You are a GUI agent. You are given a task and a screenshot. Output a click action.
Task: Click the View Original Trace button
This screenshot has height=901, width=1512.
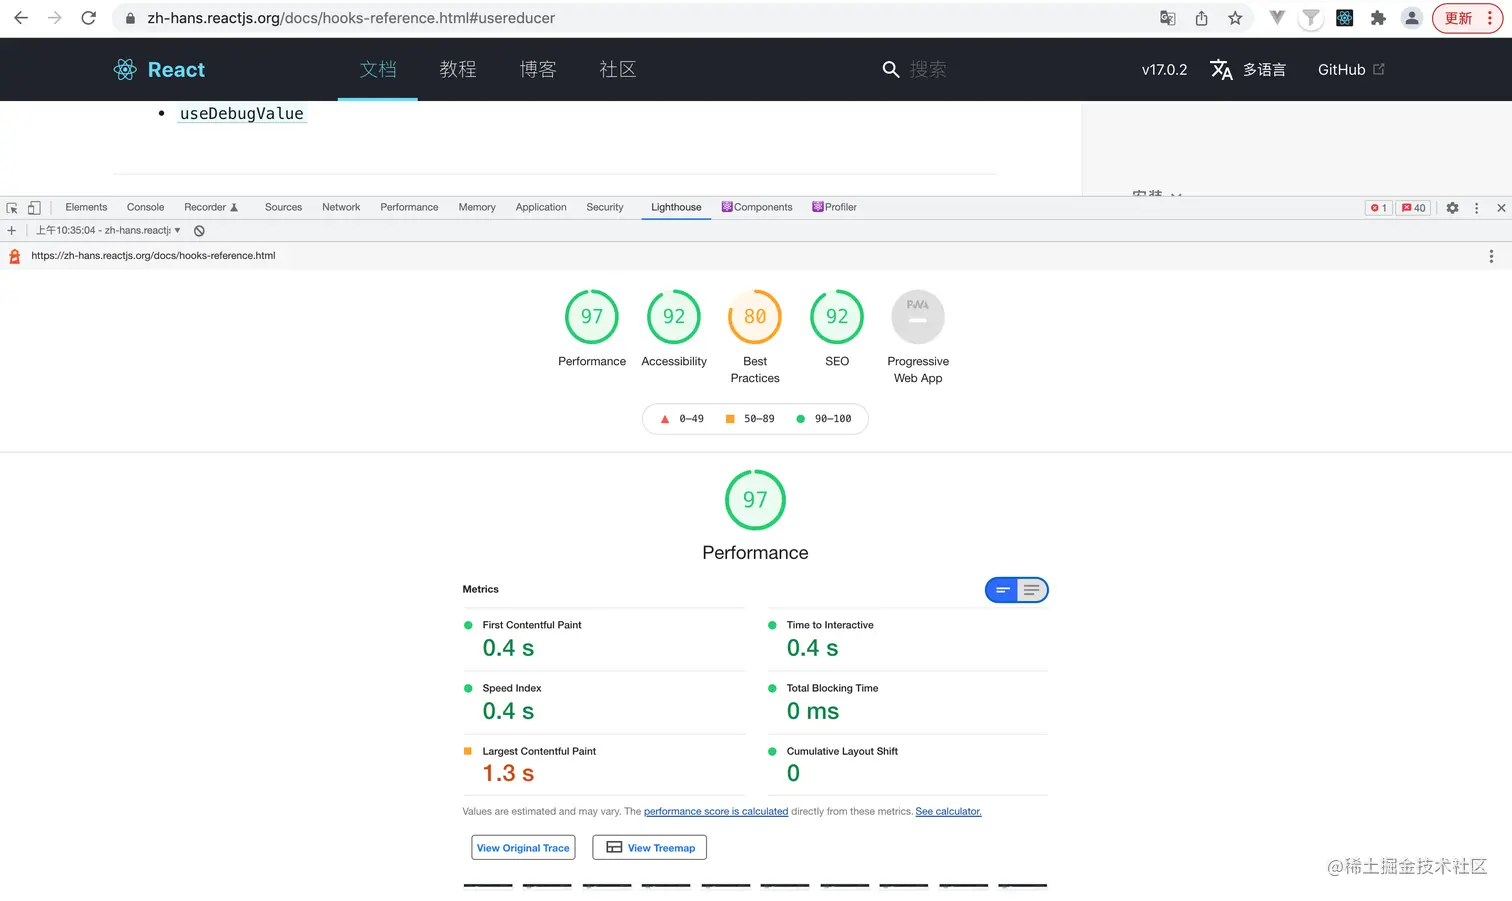523,848
